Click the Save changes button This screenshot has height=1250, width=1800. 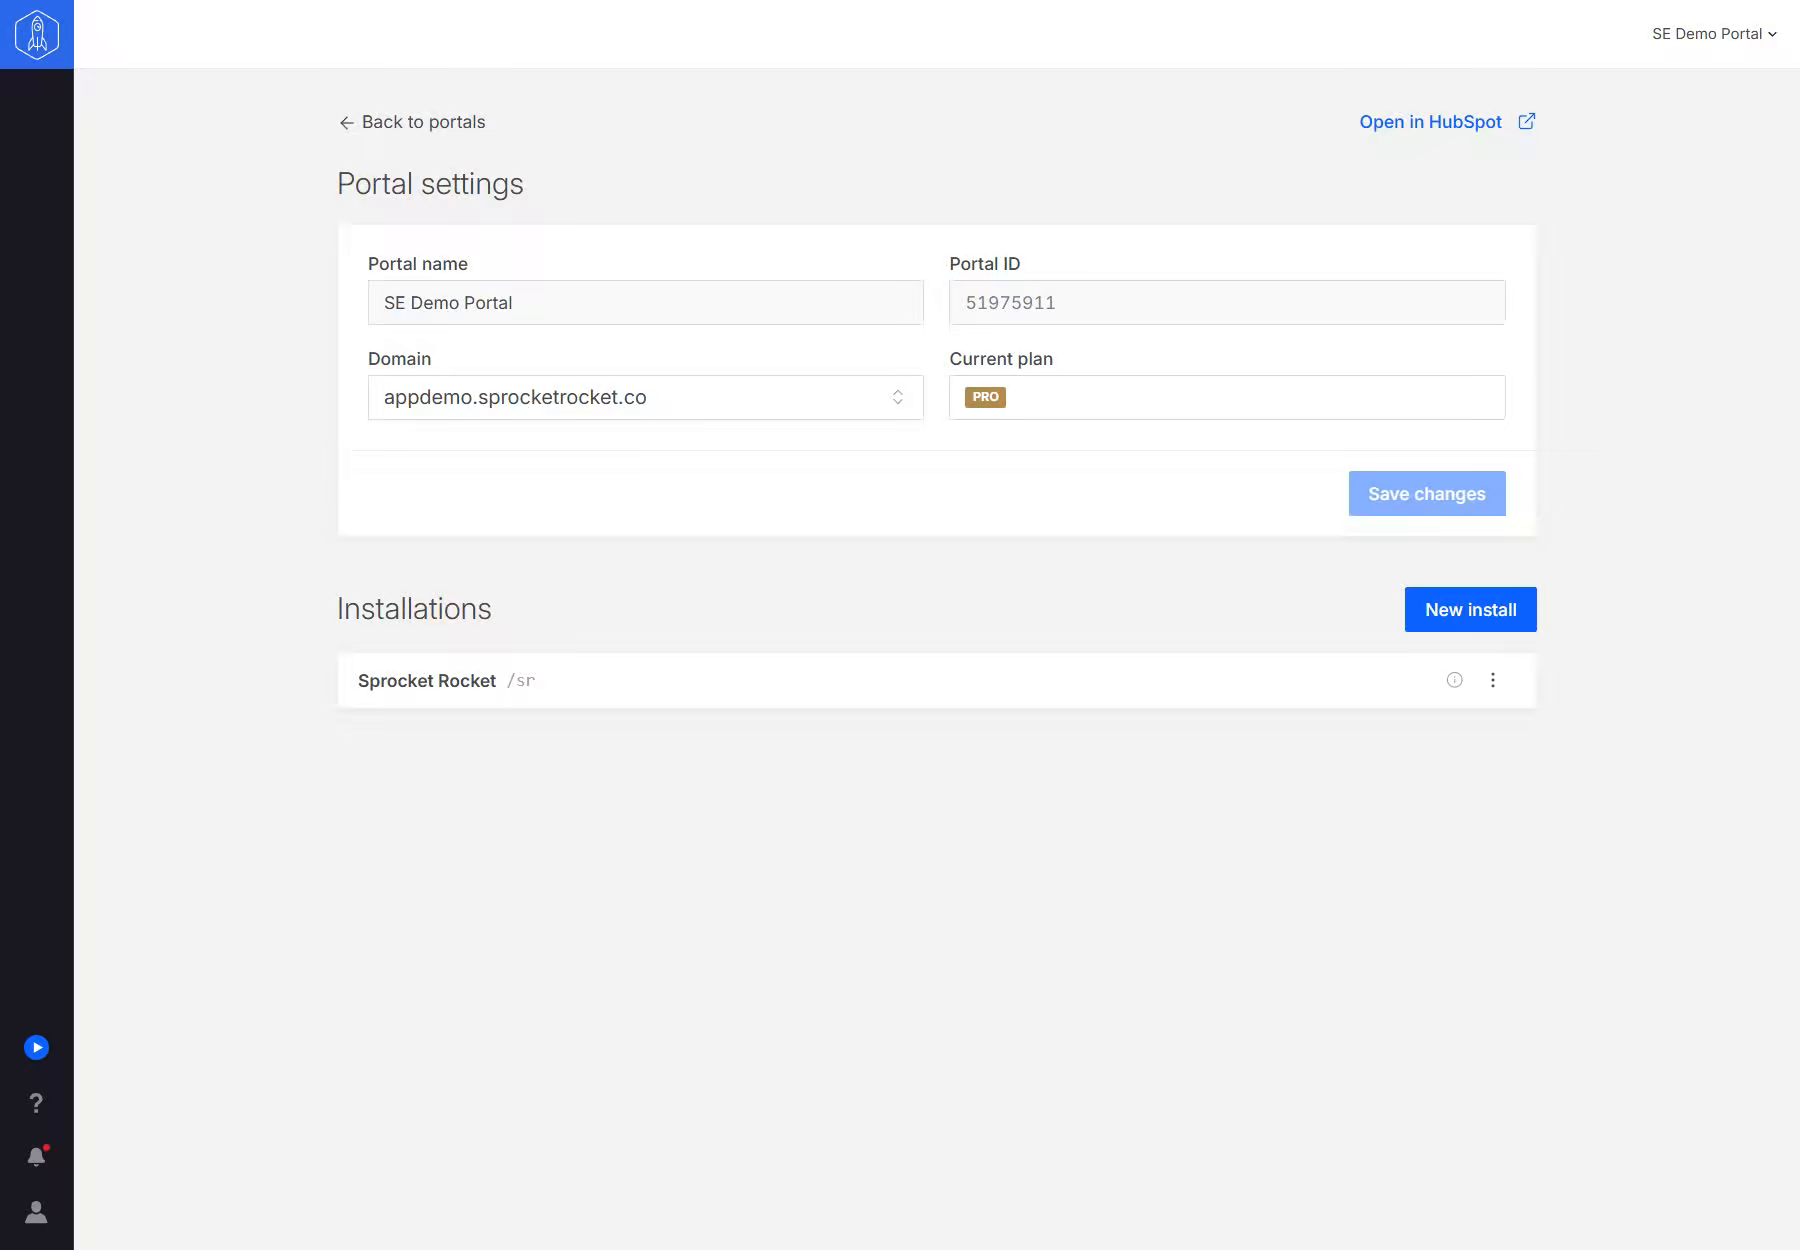[x=1426, y=494]
